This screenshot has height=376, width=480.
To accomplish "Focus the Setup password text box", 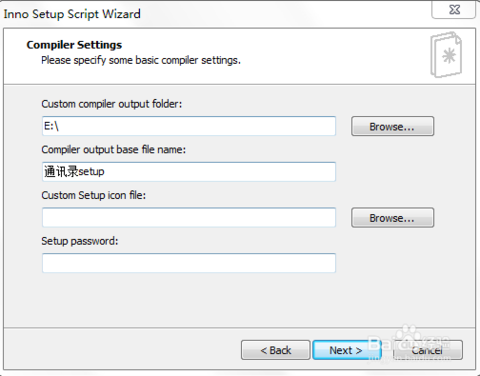I will click(189, 263).
